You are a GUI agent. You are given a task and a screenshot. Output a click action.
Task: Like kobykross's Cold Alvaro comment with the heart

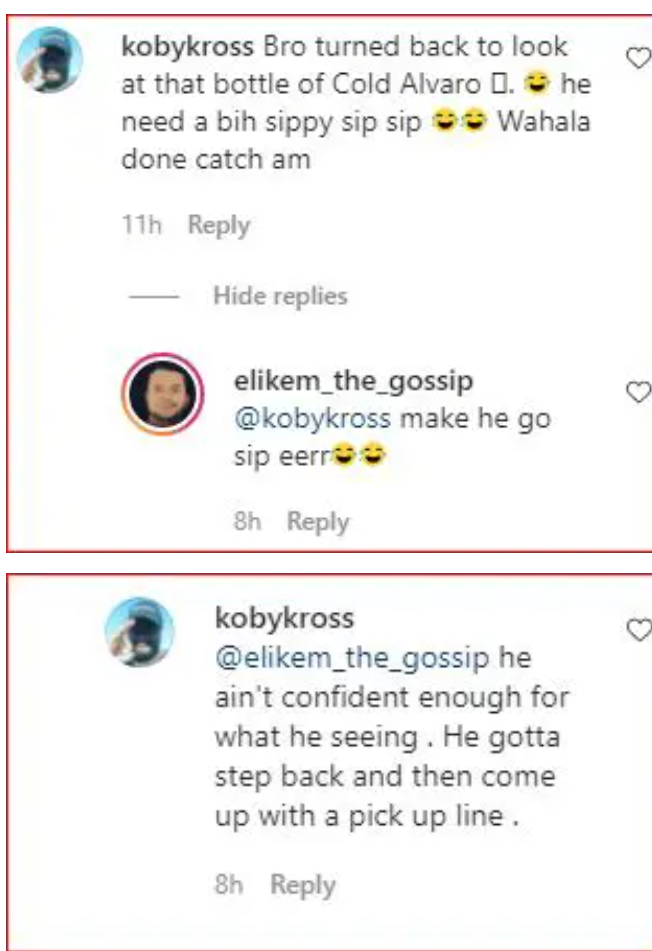(639, 58)
